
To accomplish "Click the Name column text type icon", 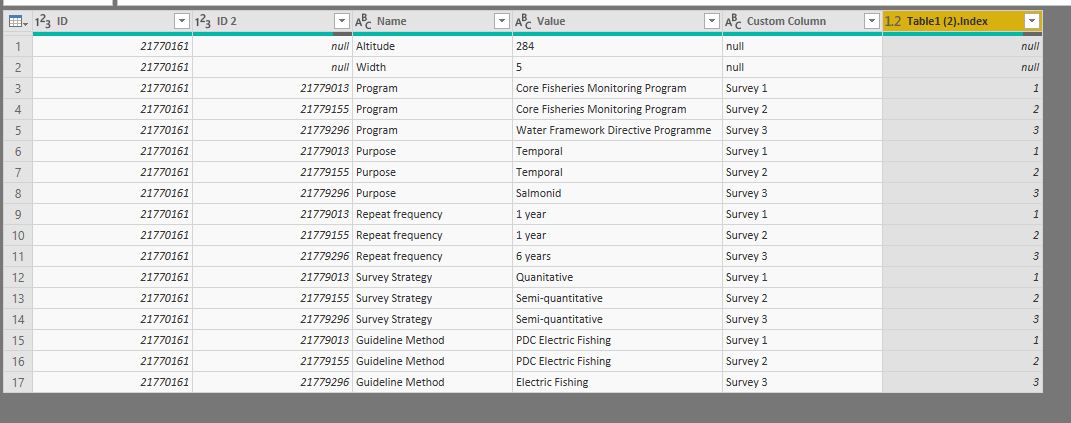I will tap(363, 22).
